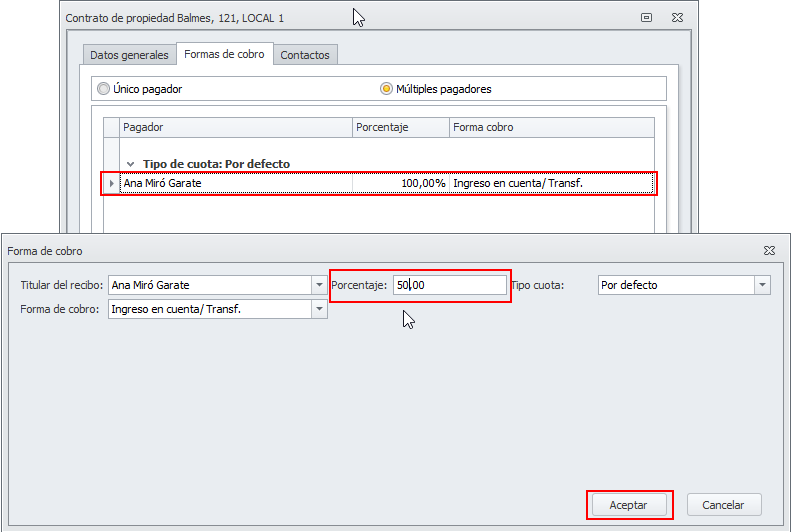
Task: Click the Formas de cobro tab
Action: coord(224,54)
